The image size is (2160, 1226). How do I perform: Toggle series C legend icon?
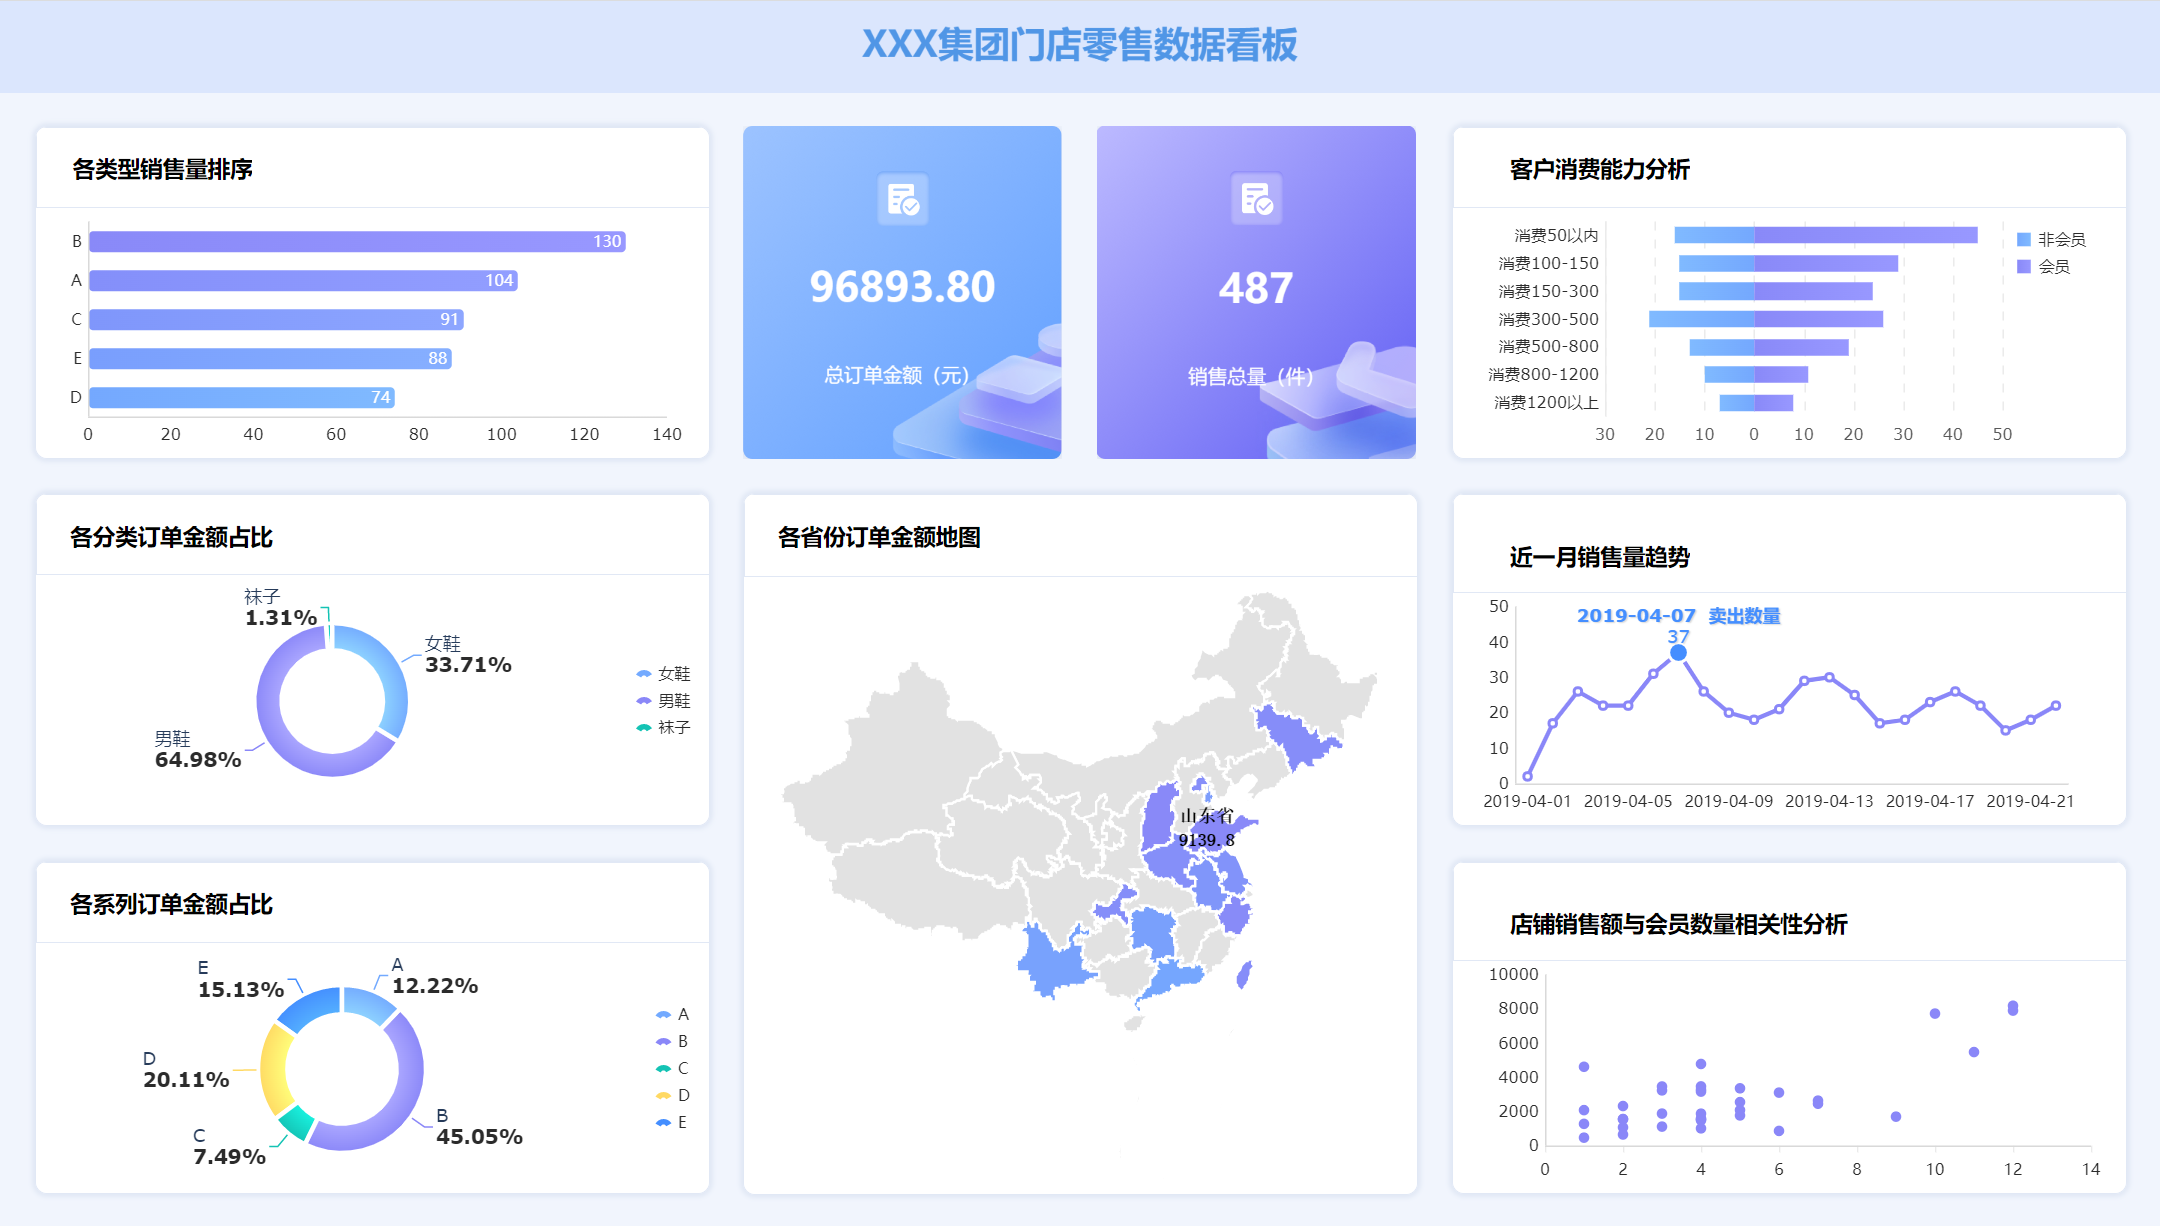pyautogui.click(x=663, y=1069)
